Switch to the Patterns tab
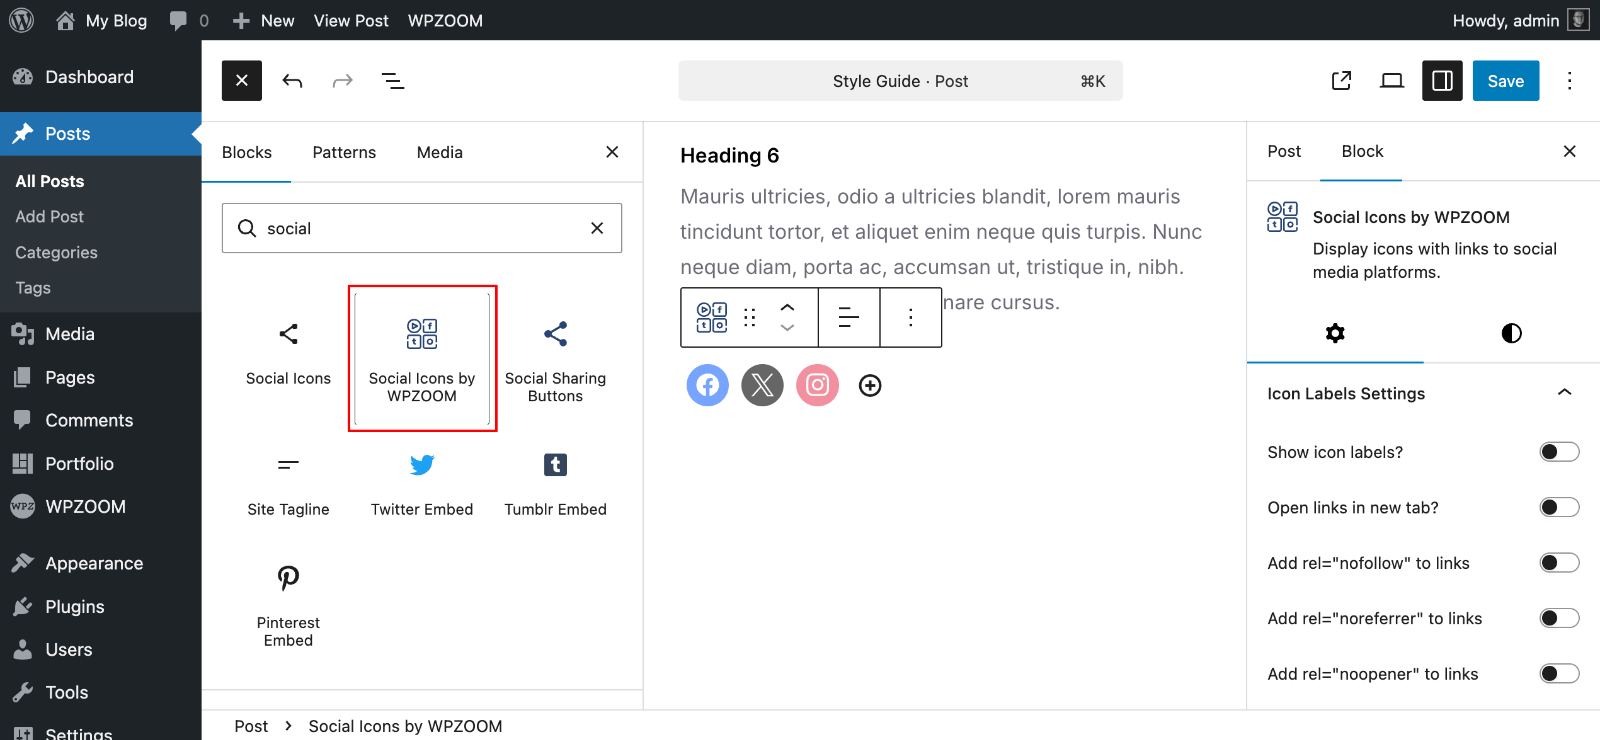Viewport: 1600px width, 740px height. [x=344, y=152]
